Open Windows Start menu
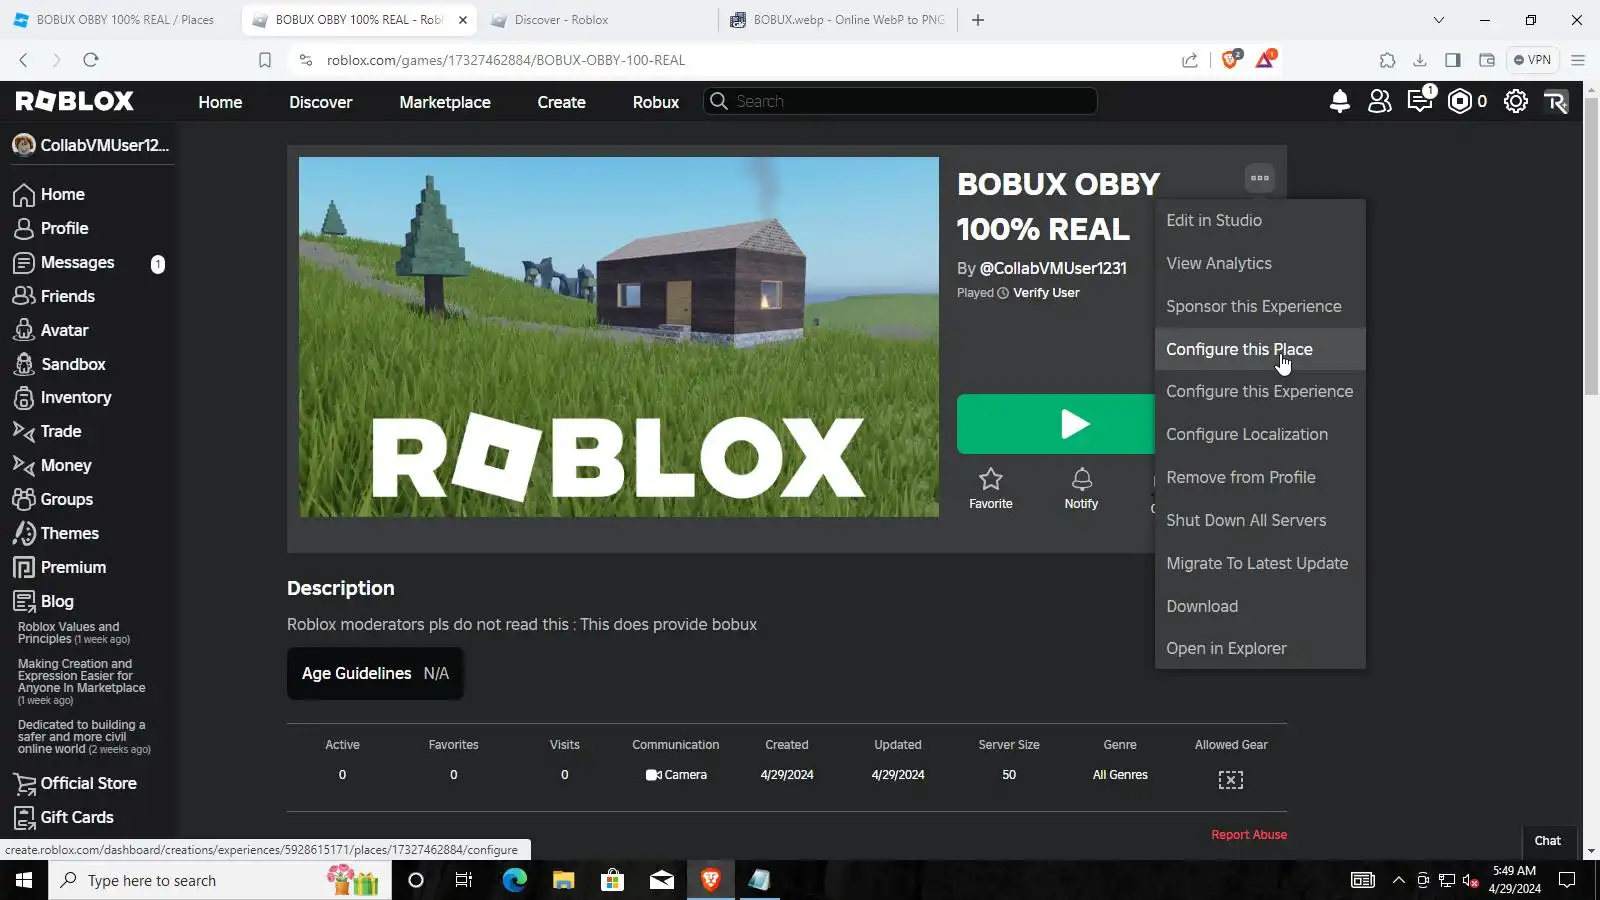1600x900 pixels. click(24, 880)
